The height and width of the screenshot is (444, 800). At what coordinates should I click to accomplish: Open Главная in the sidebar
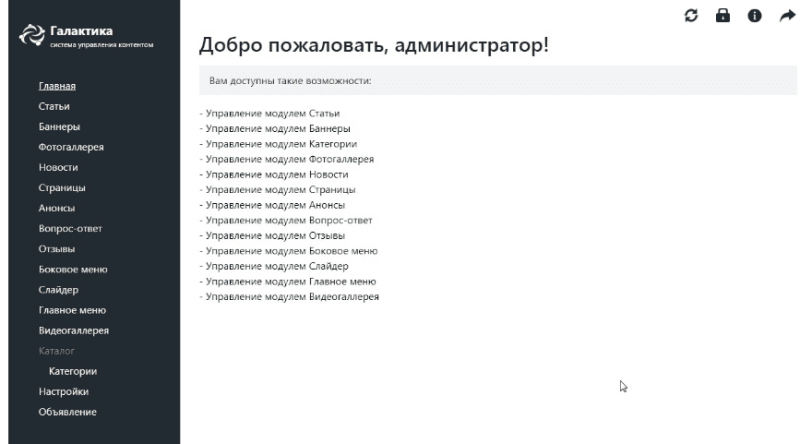point(56,86)
